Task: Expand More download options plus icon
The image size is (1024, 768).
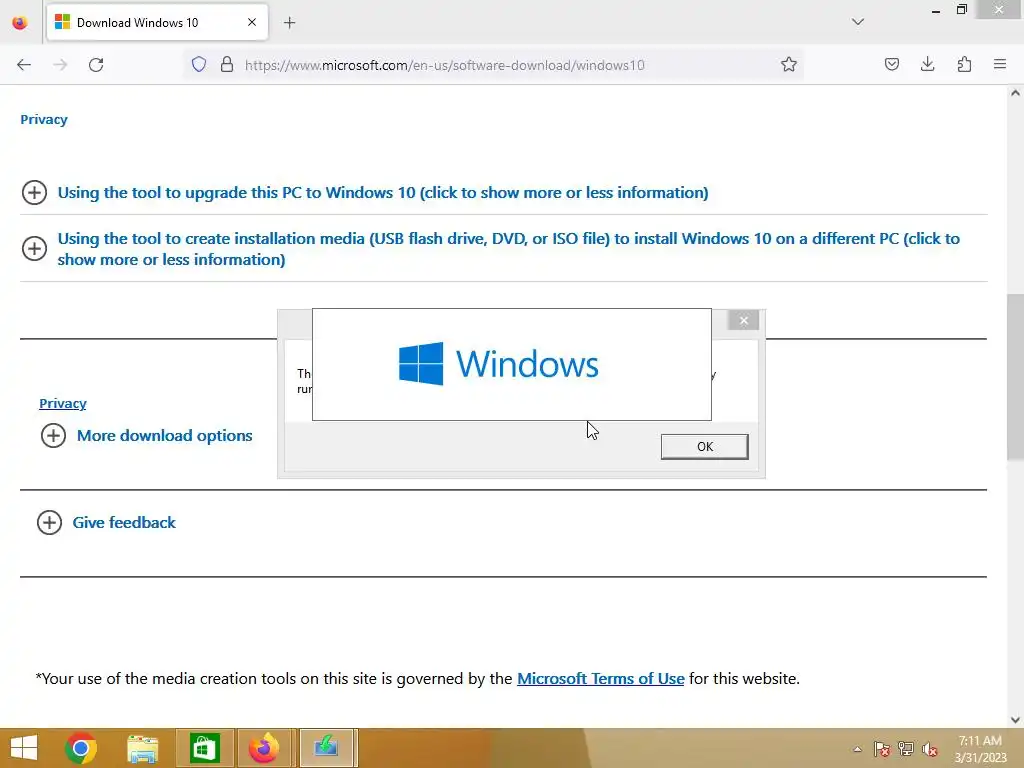Action: point(54,436)
